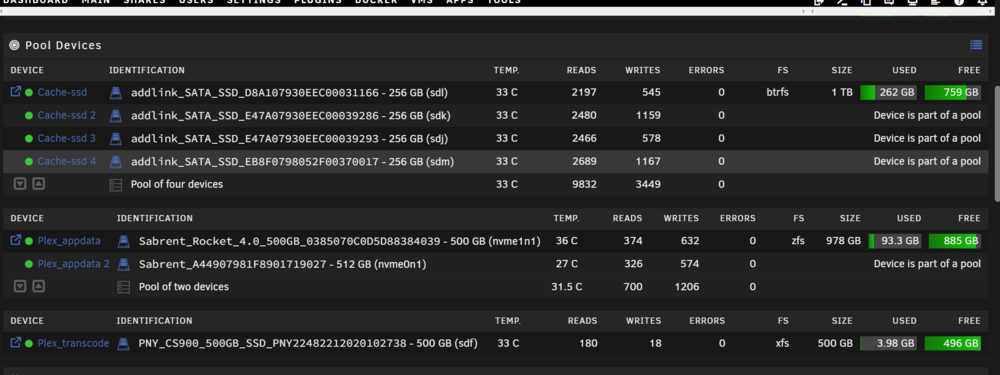The image size is (1000, 375).
Task: Click the green status dot for Cache-ssd
Action: [29, 92]
